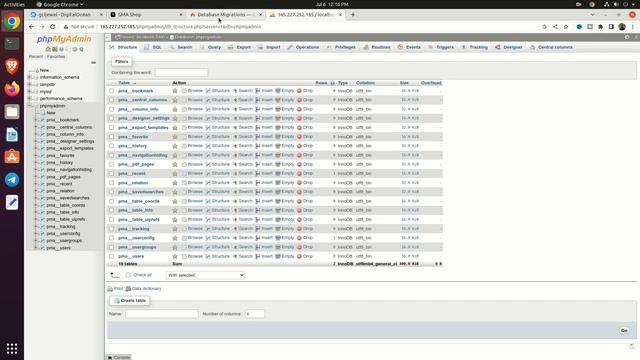Open Telegram from the dock
Screen dimensions: 640x360
pos(12,180)
